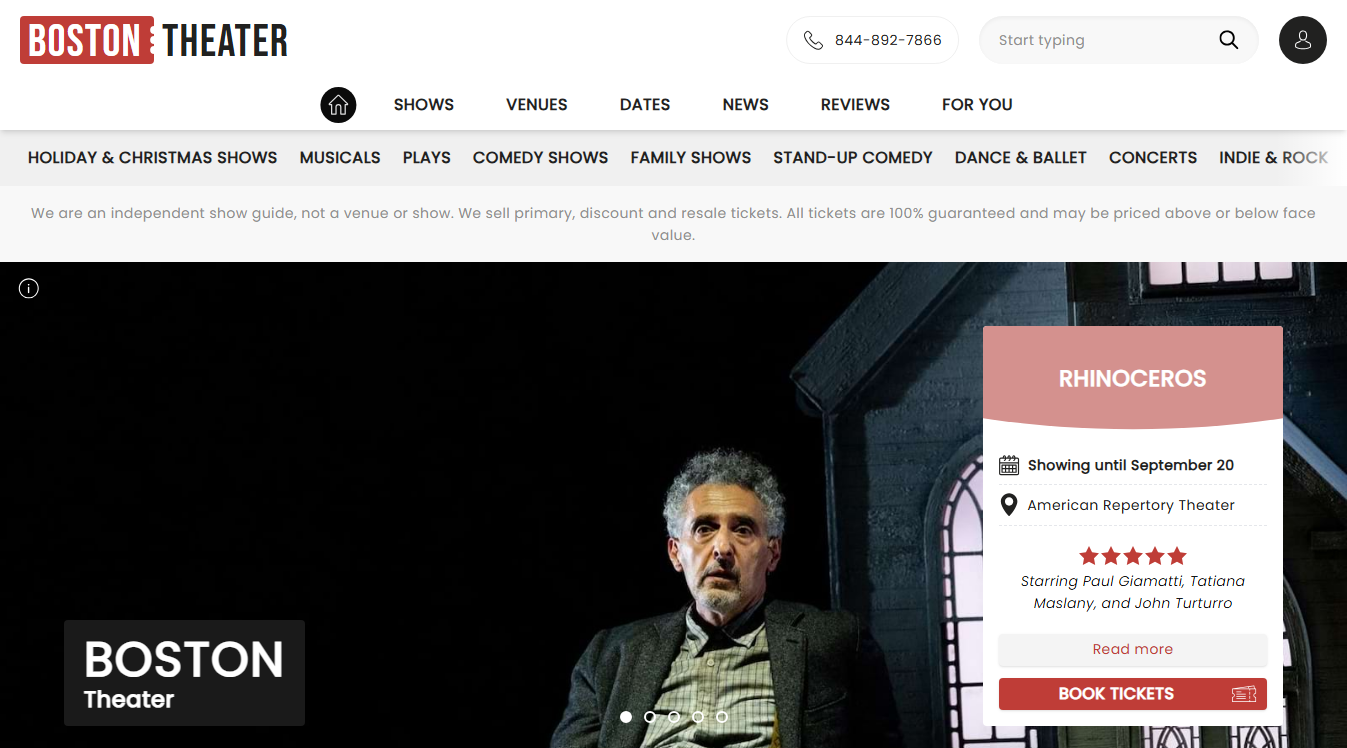The image size is (1347, 748).
Task: Open the user account profile icon
Action: click(1302, 40)
